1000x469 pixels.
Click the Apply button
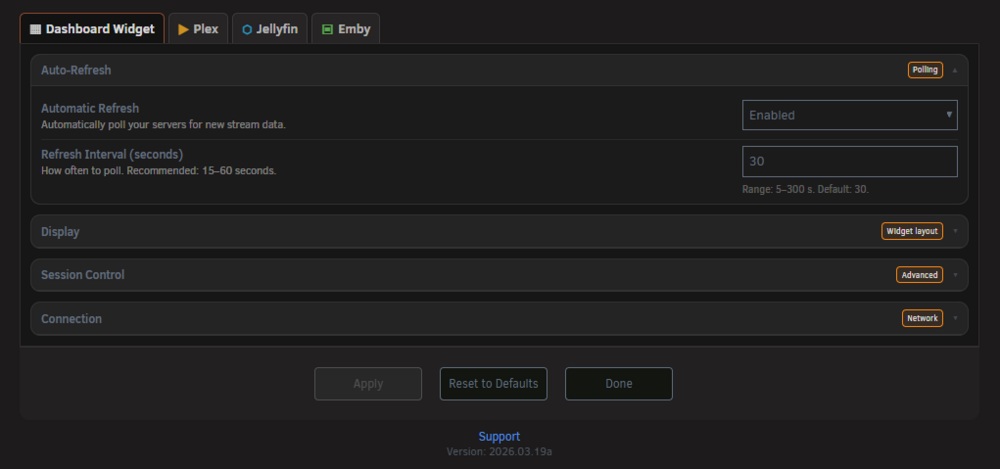pyautogui.click(x=368, y=384)
